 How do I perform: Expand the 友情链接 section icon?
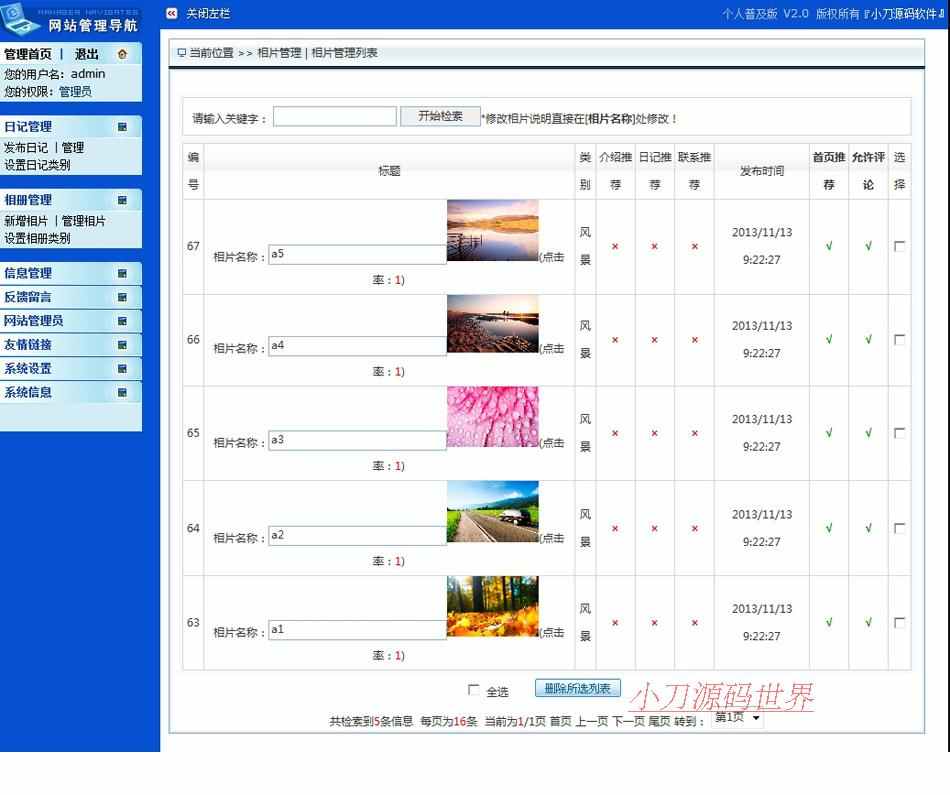coord(122,345)
